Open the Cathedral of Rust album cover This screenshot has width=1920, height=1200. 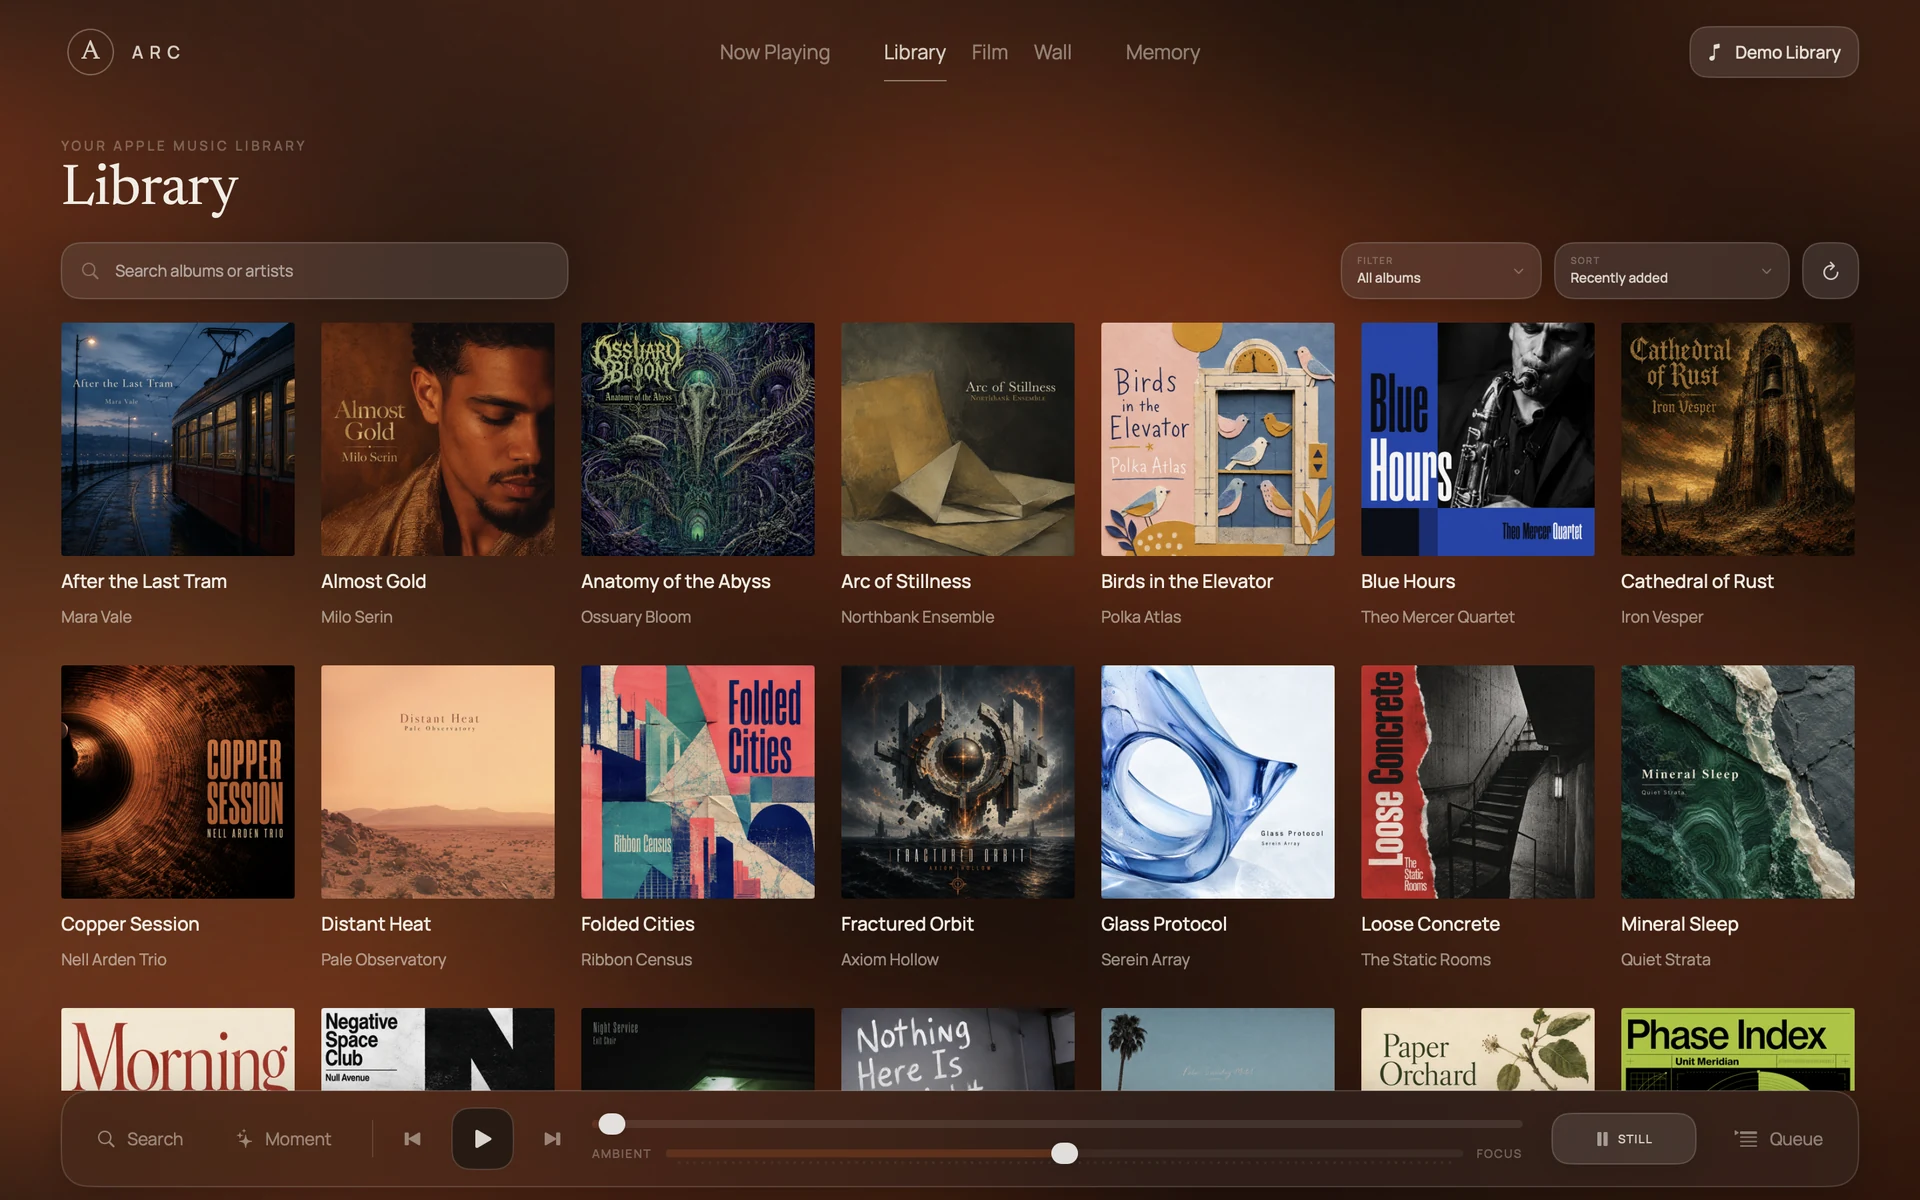(1737, 439)
